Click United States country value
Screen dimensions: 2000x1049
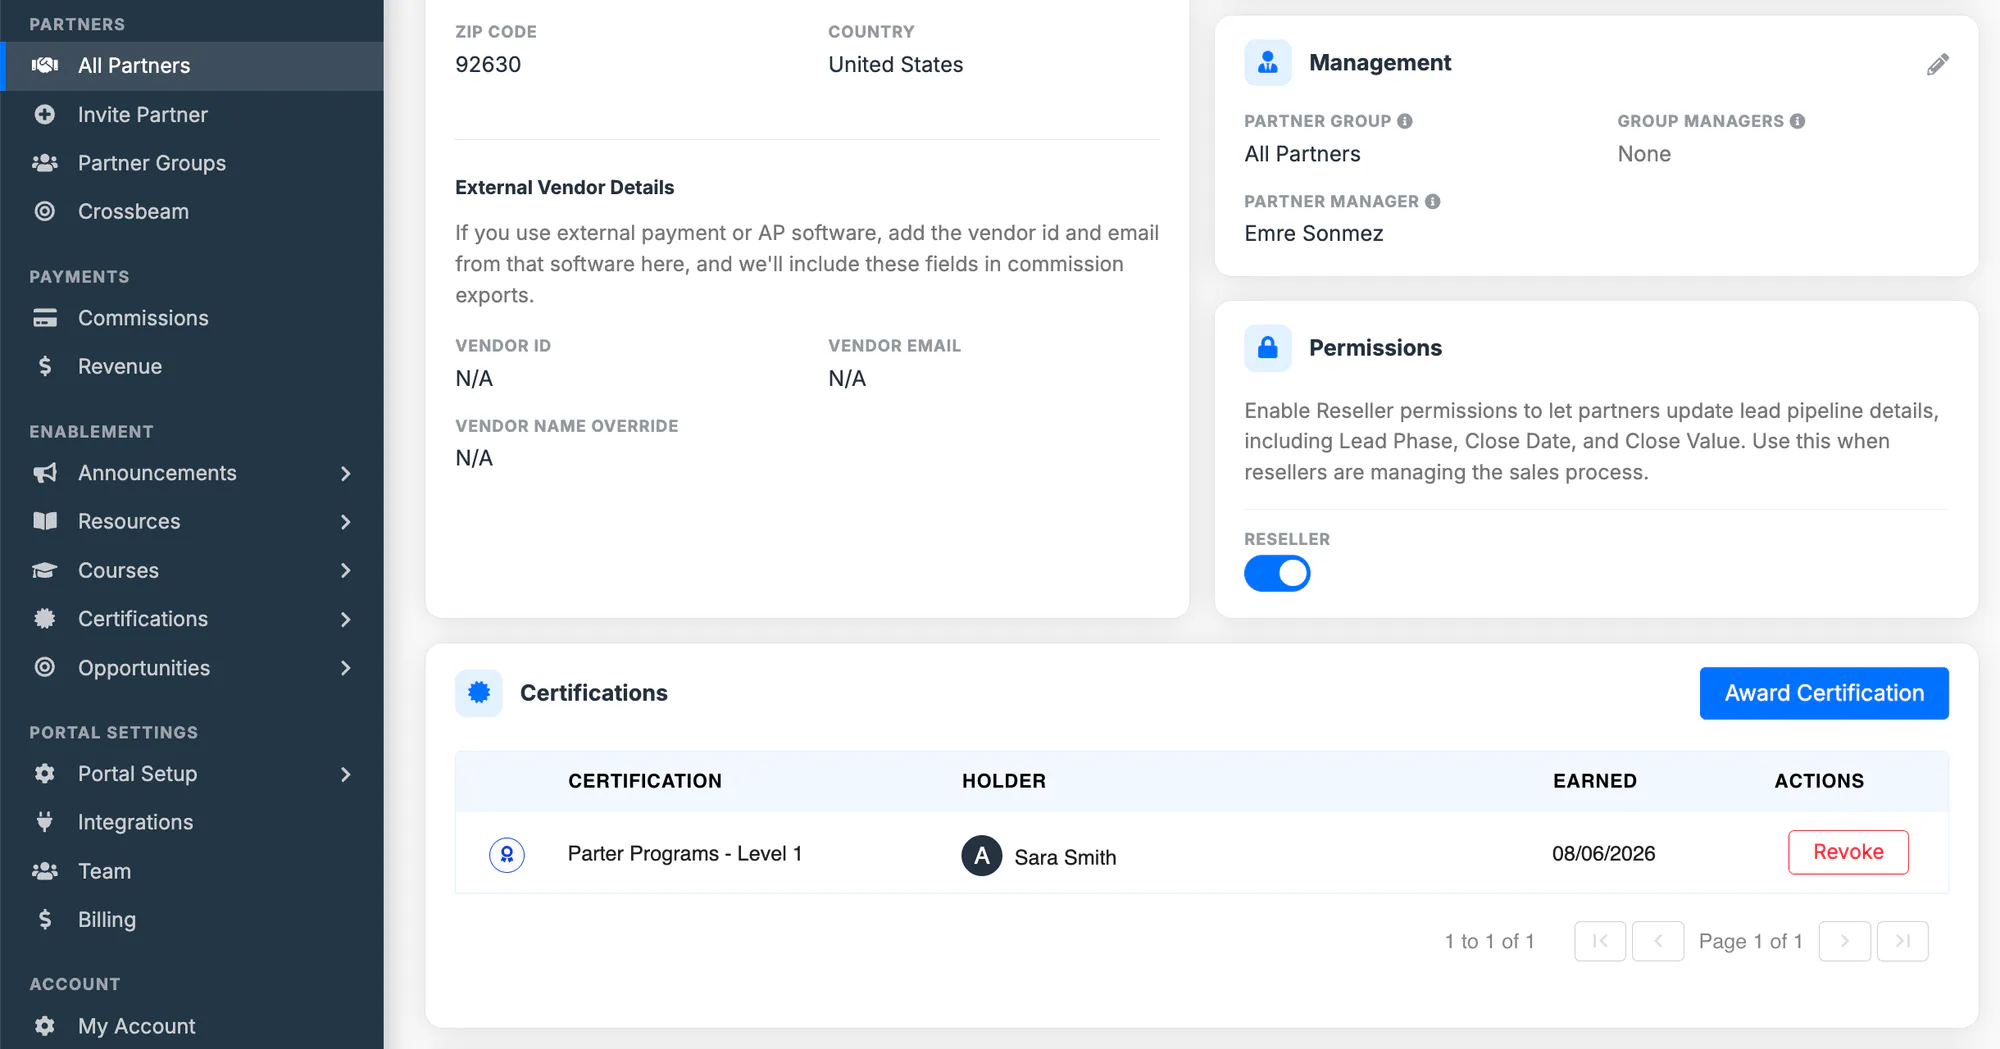tap(896, 64)
